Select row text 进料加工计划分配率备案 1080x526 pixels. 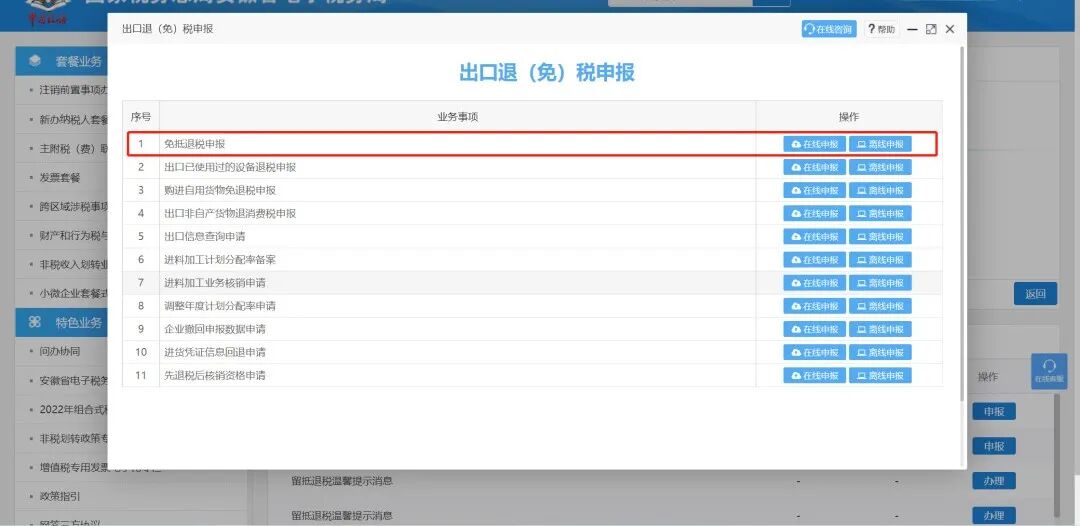(x=220, y=260)
